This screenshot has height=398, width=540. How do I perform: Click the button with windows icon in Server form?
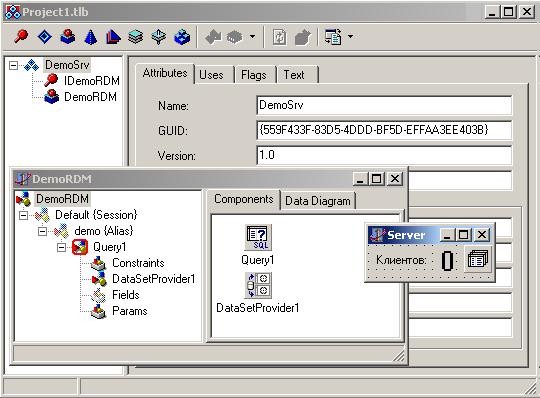point(478,259)
